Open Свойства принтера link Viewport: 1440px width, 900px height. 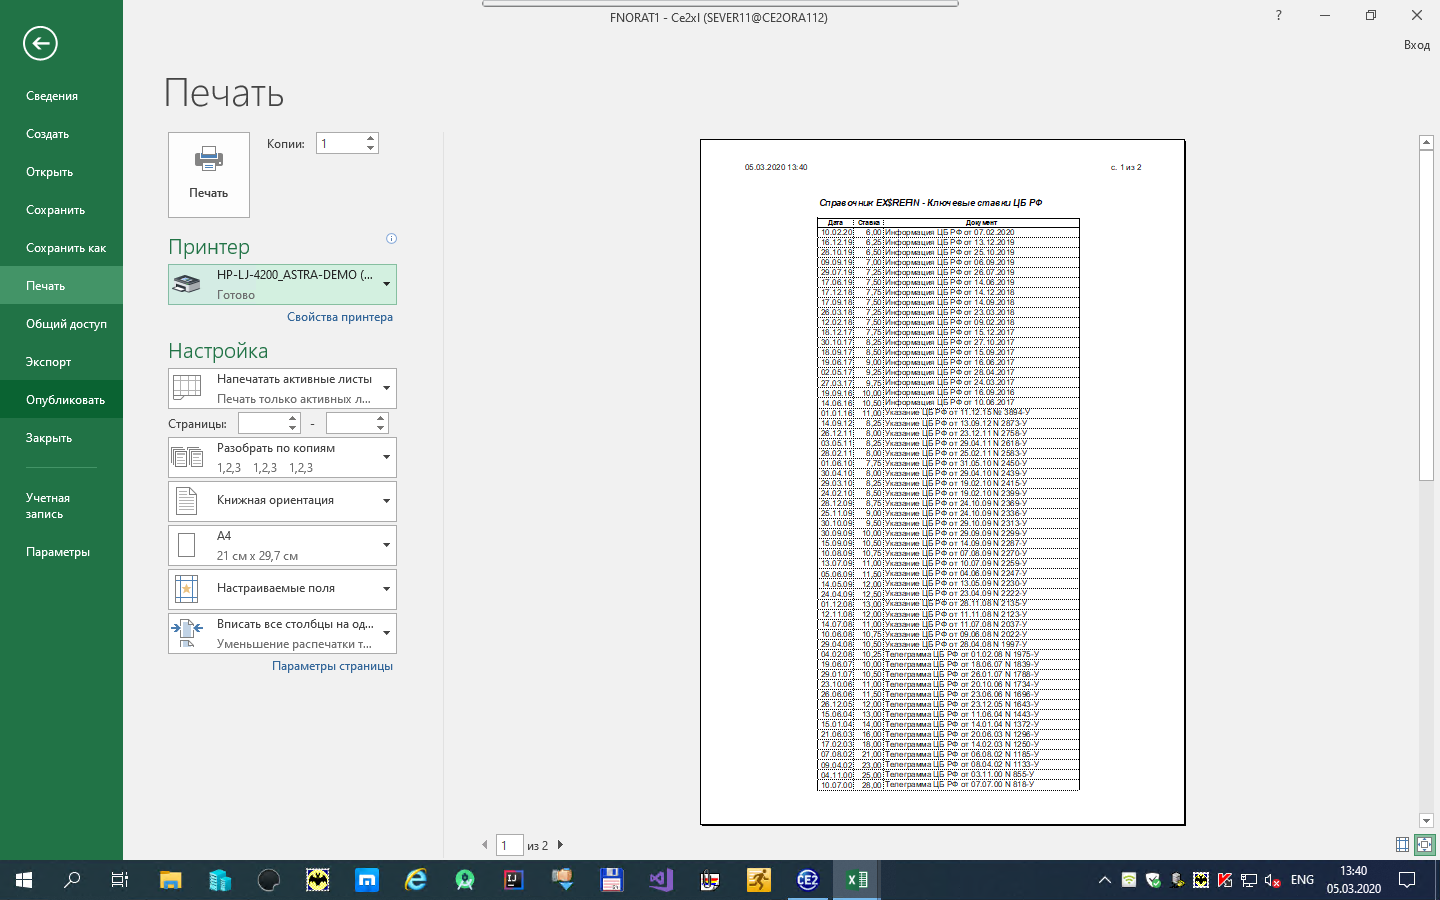[340, 317]
